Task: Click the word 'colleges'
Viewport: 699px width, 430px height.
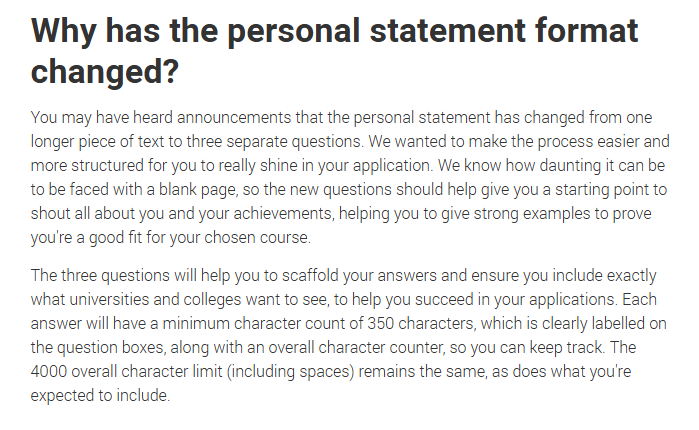Action: pyautogui.click(x=212, y=299)
